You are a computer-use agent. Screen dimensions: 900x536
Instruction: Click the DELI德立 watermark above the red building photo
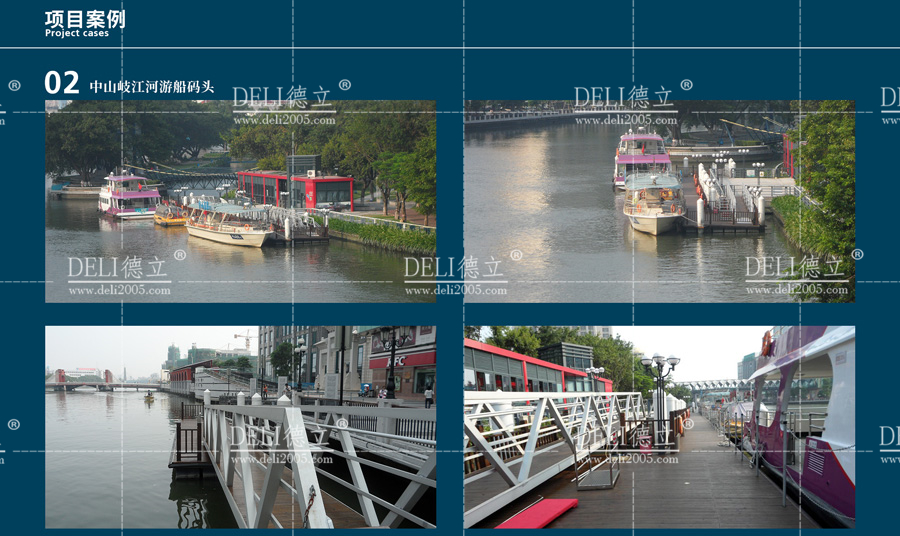click(283, 98)
